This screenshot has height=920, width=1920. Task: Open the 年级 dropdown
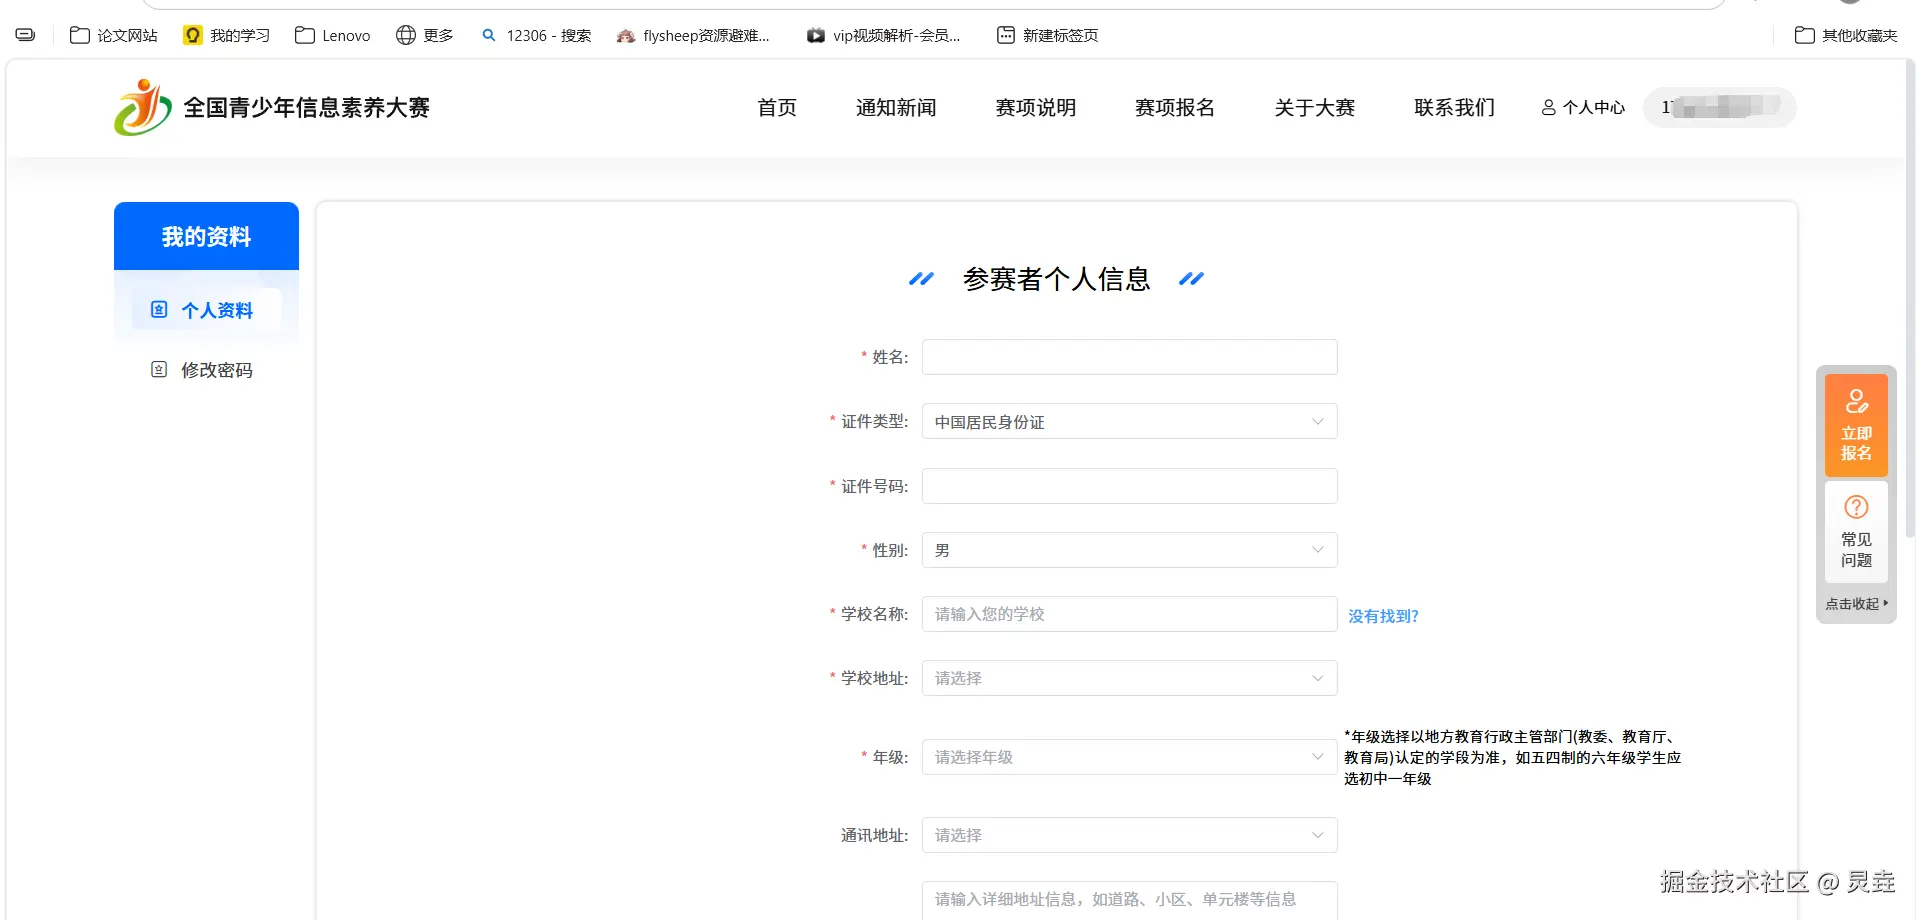pyautogui.click(x=1129, y=757)
